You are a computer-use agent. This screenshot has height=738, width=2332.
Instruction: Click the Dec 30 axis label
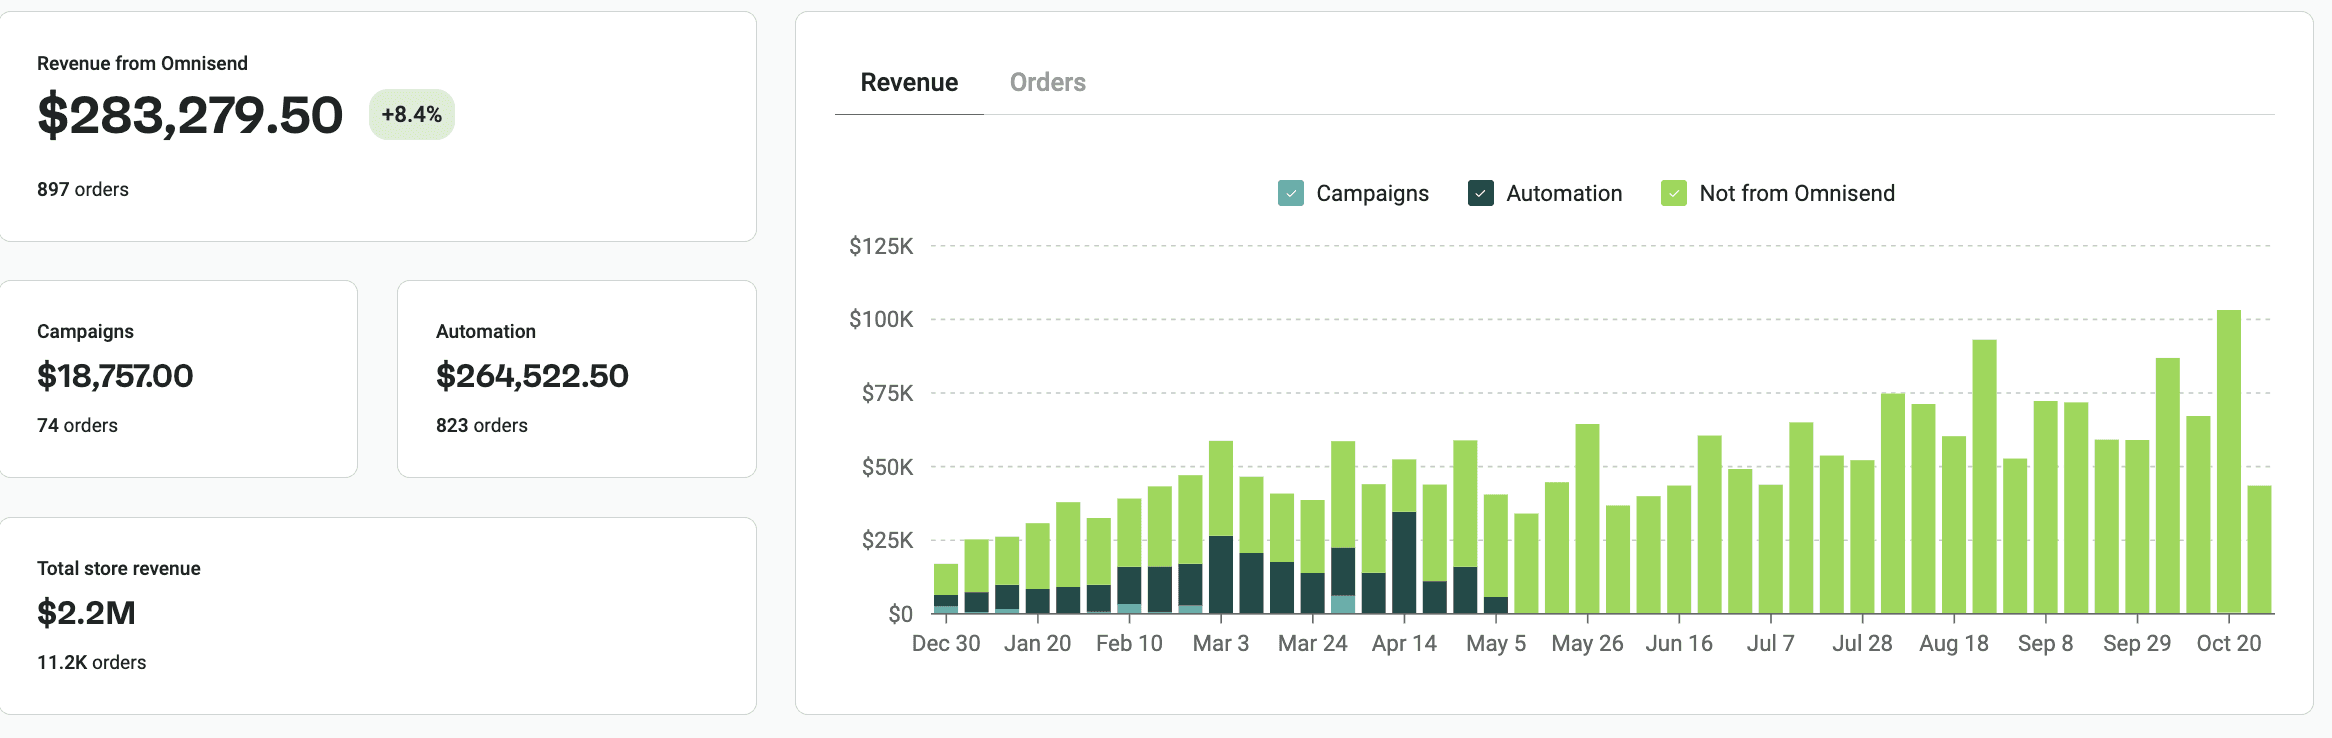coord(946,643)
